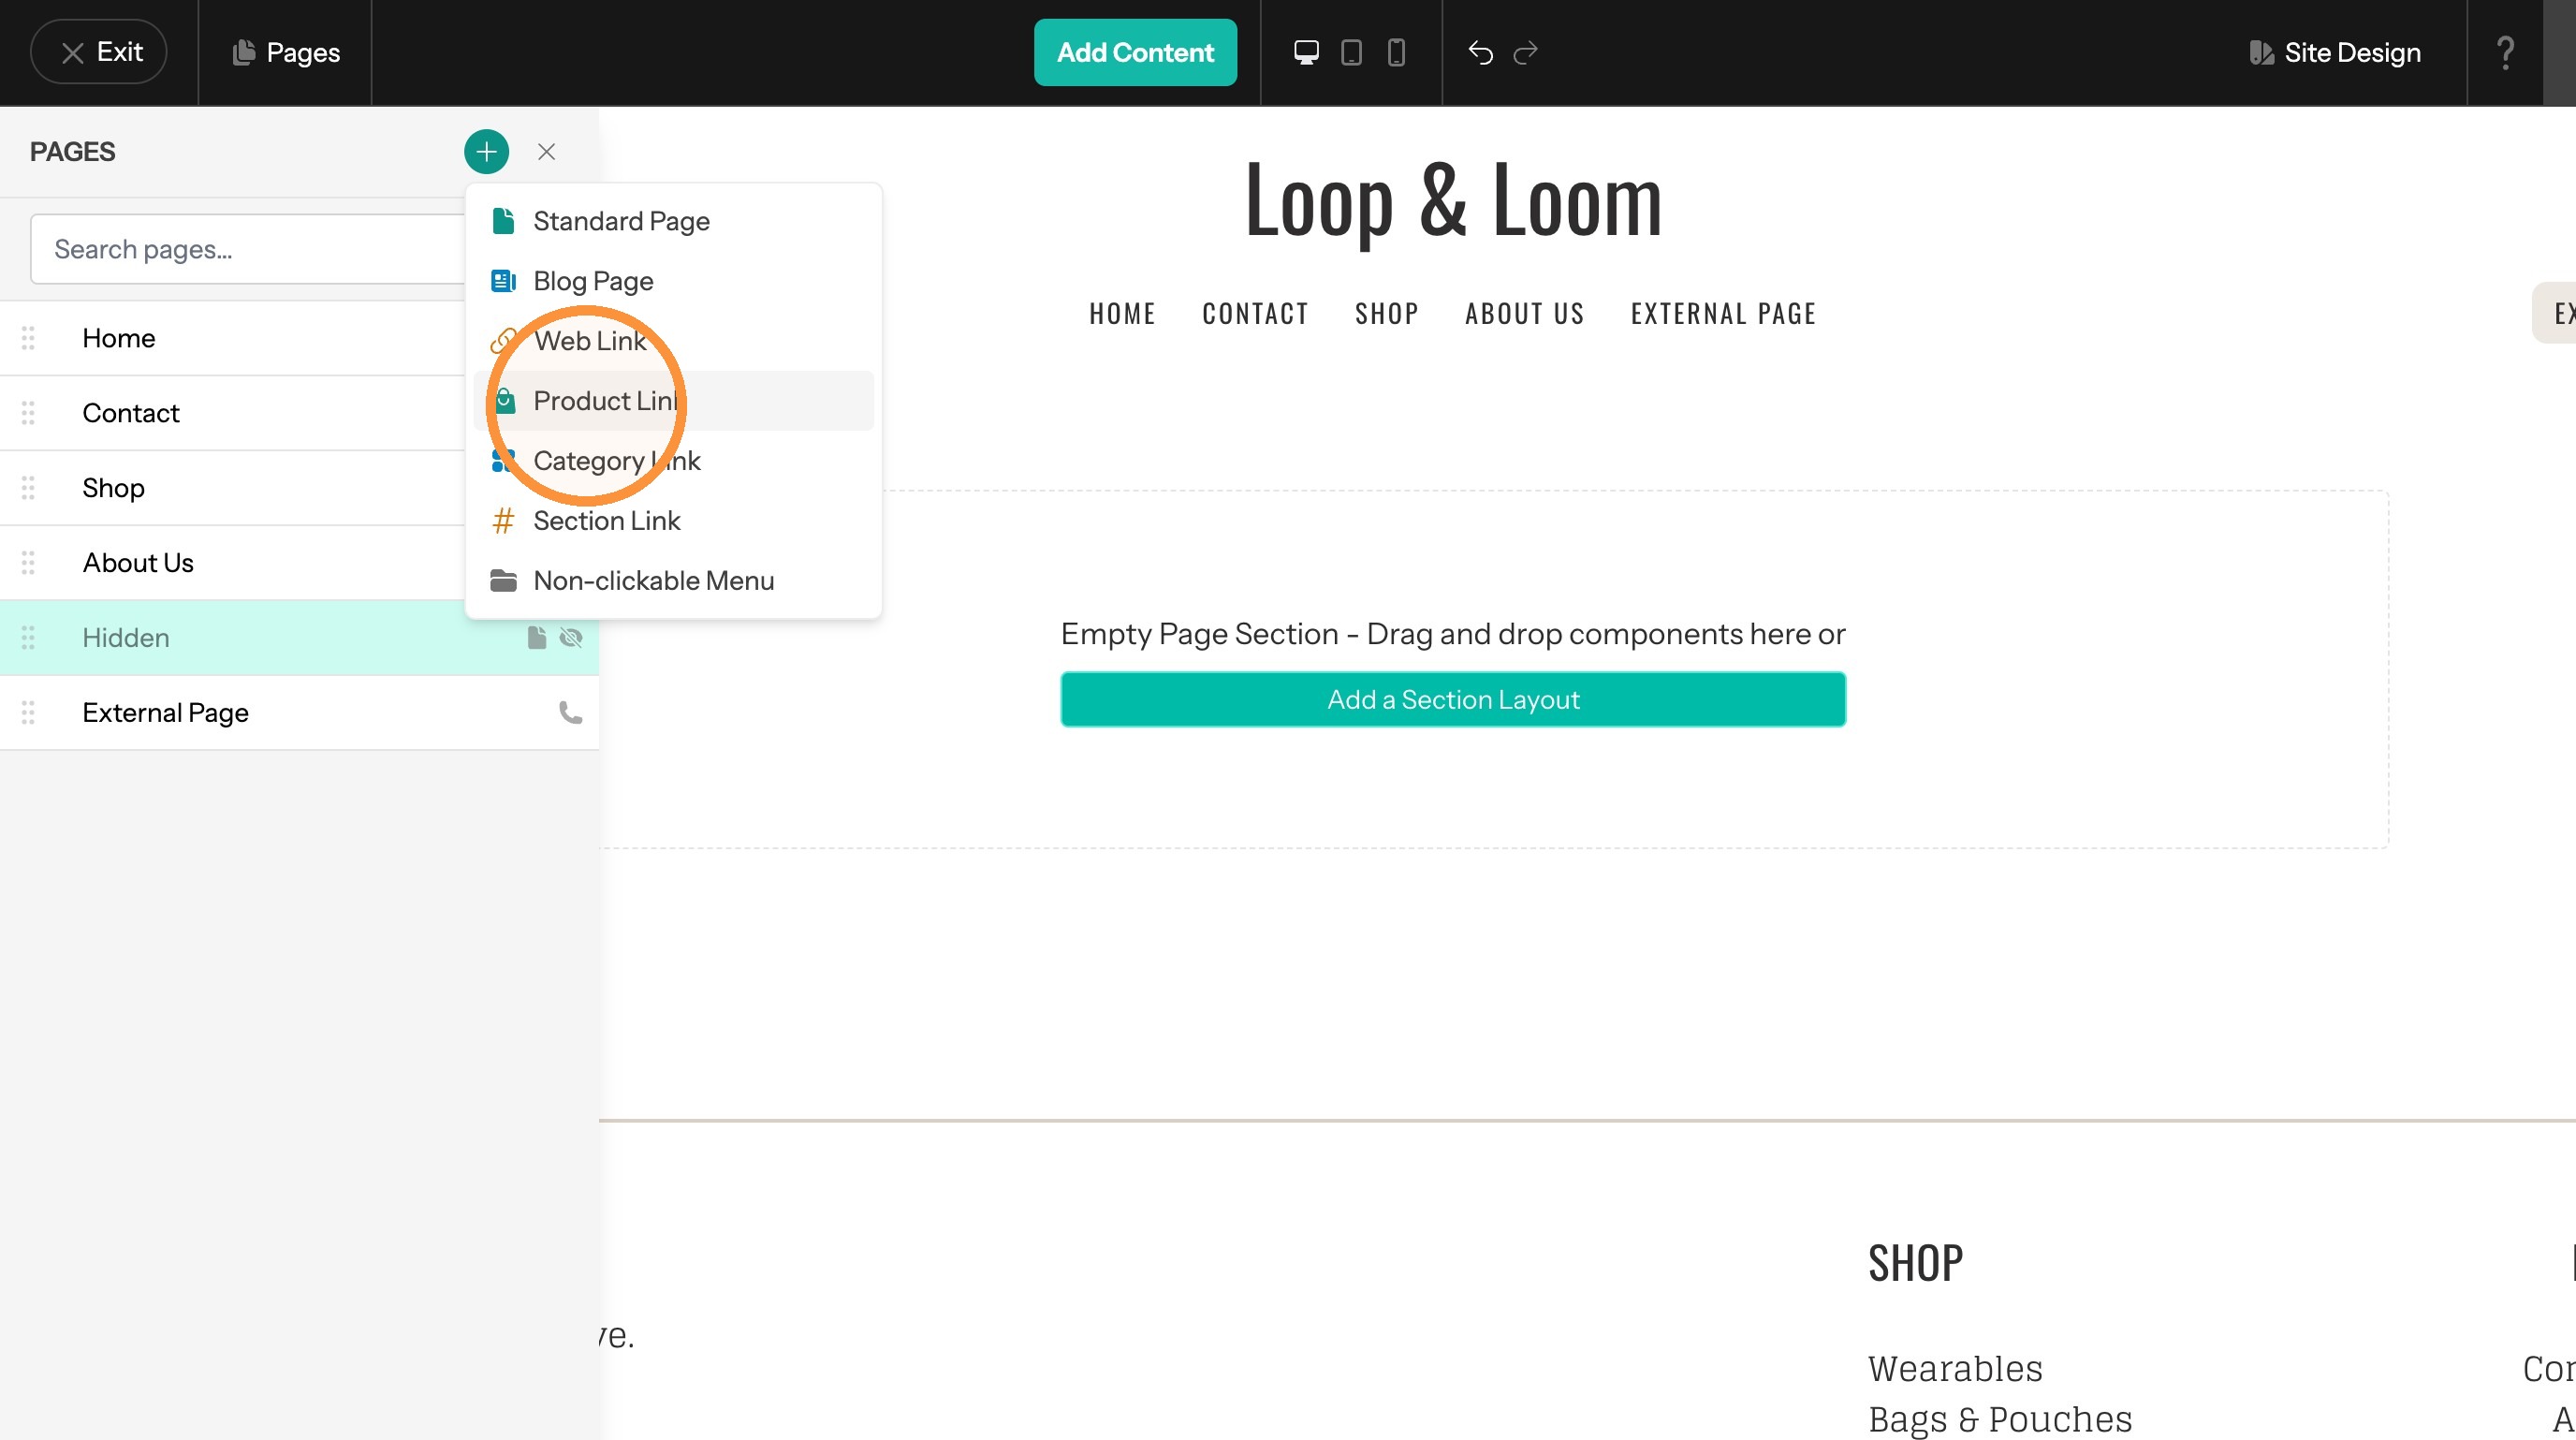Click the redo arrow icon

click(1525, 52)
